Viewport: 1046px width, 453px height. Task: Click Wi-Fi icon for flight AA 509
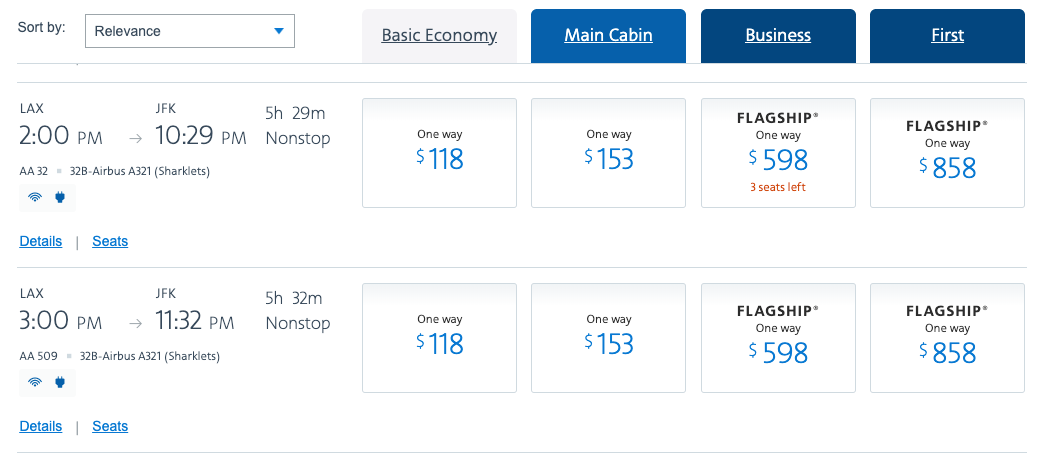click(35, 381)
